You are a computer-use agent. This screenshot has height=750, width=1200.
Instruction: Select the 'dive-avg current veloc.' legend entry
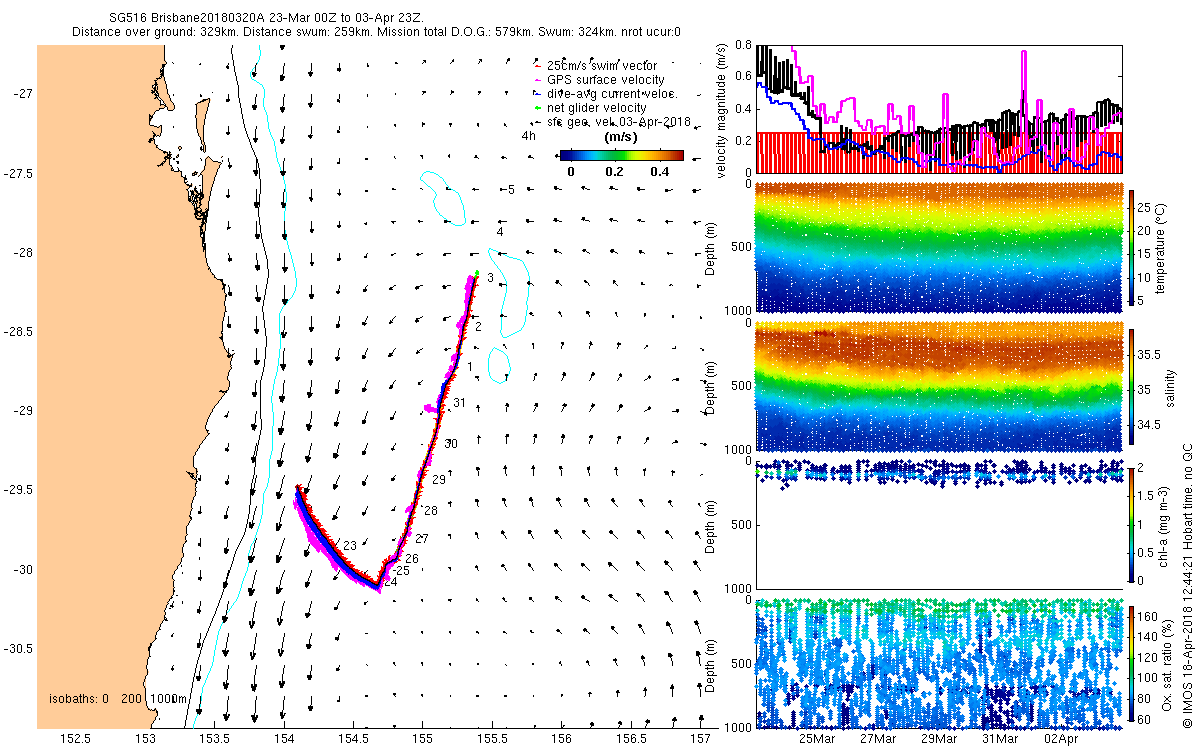612,93
